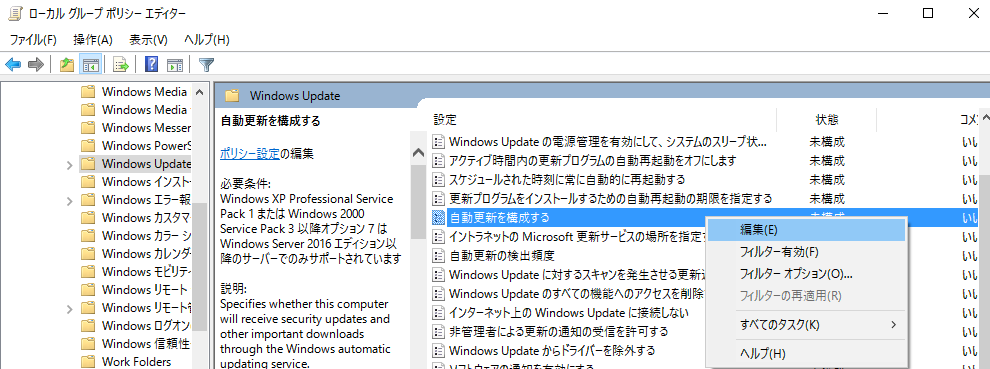Screen dimensions: 990x369
Task: Click icon of 自動更新の検出頻度 policy row
Action: click(x=438, y=256)
